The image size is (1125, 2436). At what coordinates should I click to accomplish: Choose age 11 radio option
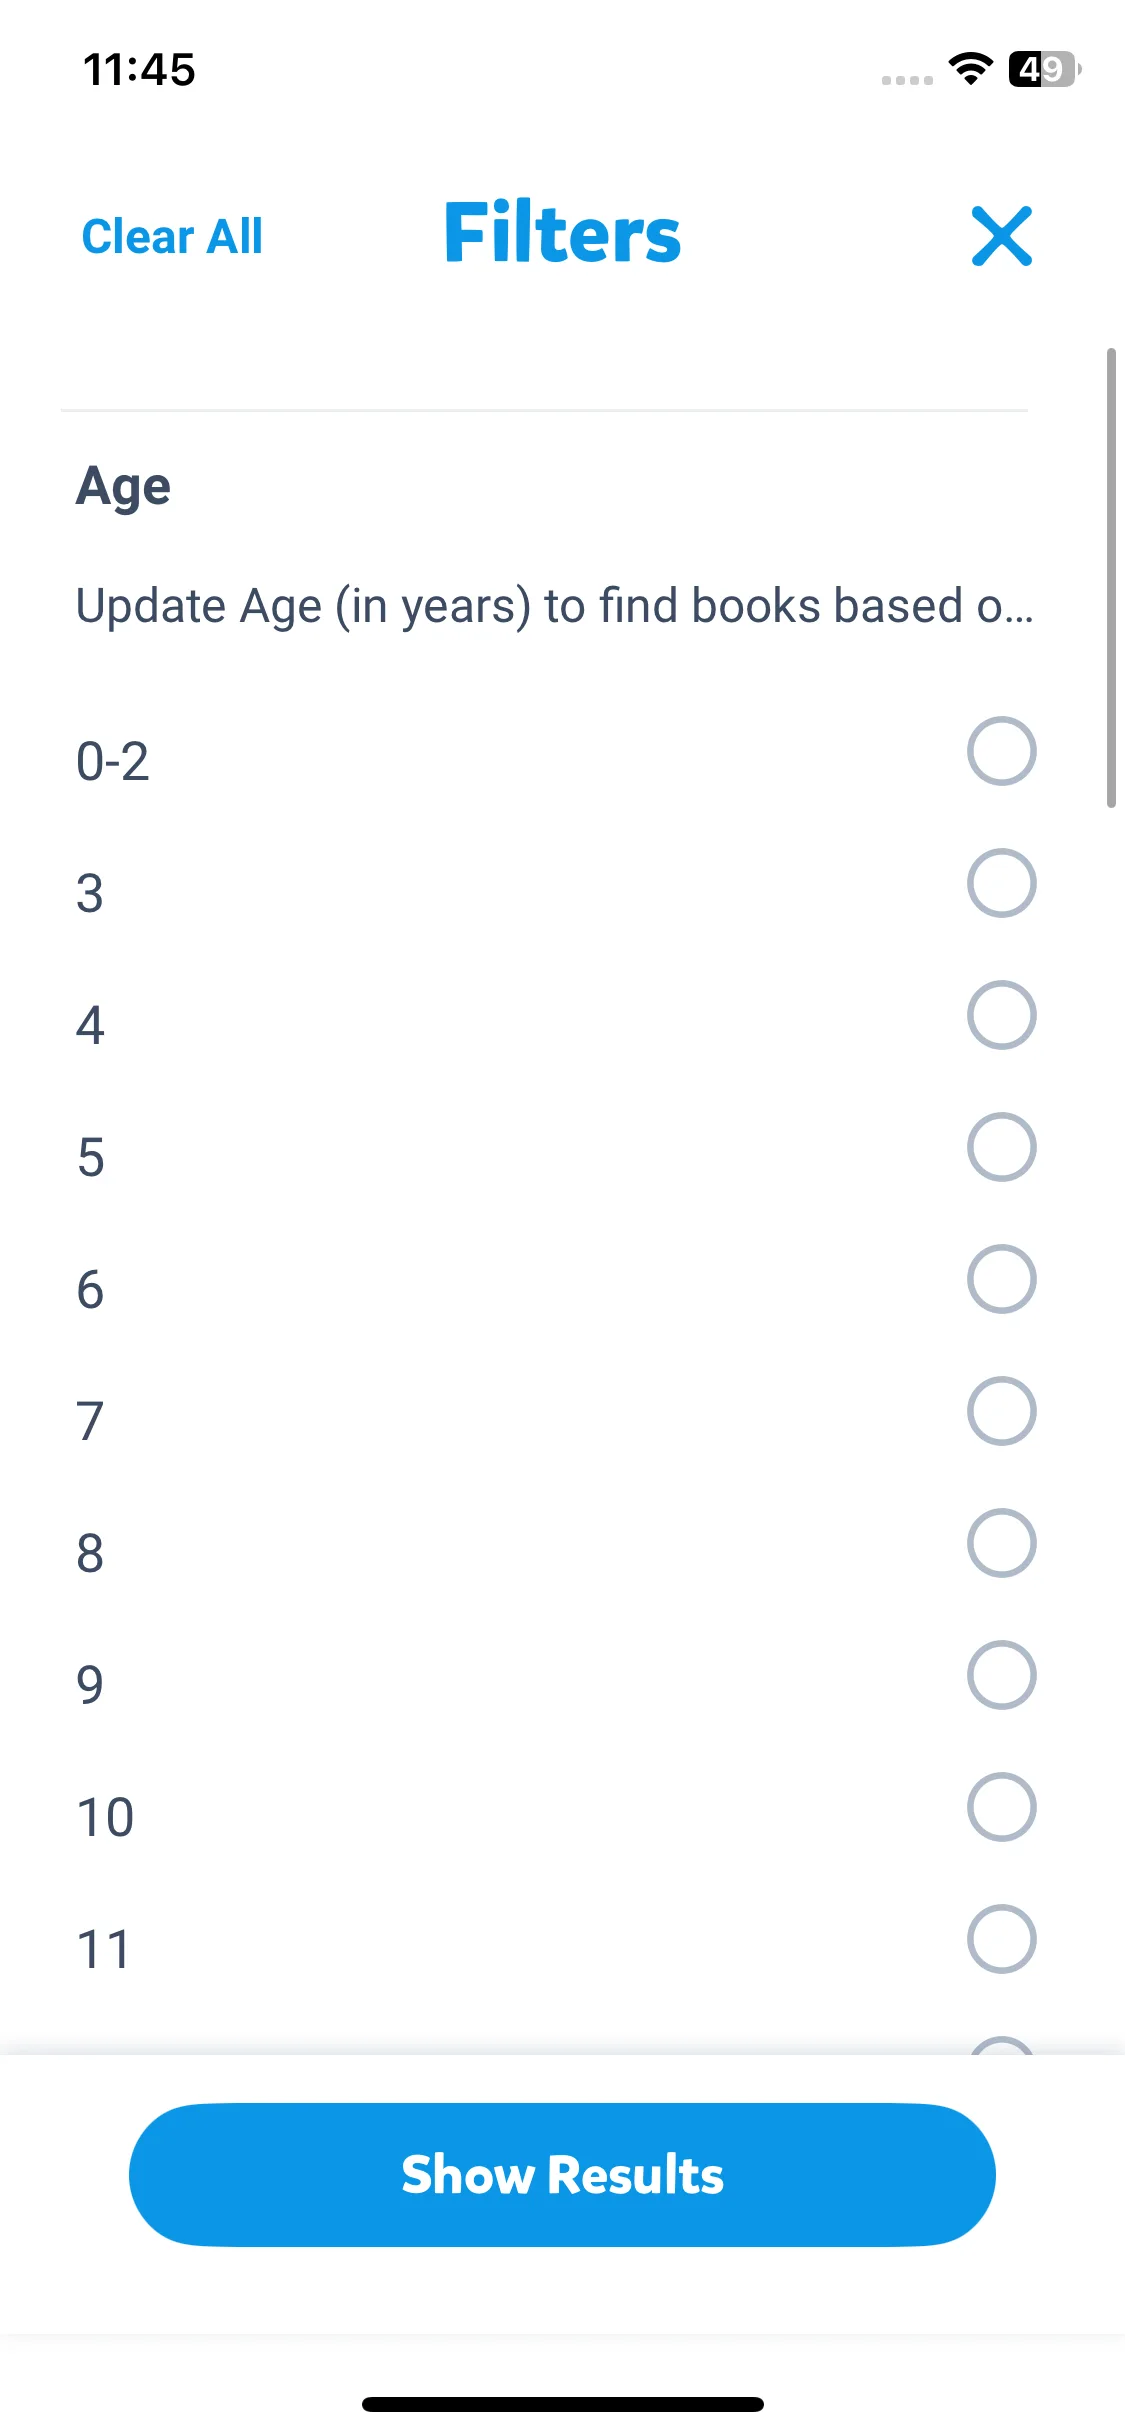click(1001, 1939)
